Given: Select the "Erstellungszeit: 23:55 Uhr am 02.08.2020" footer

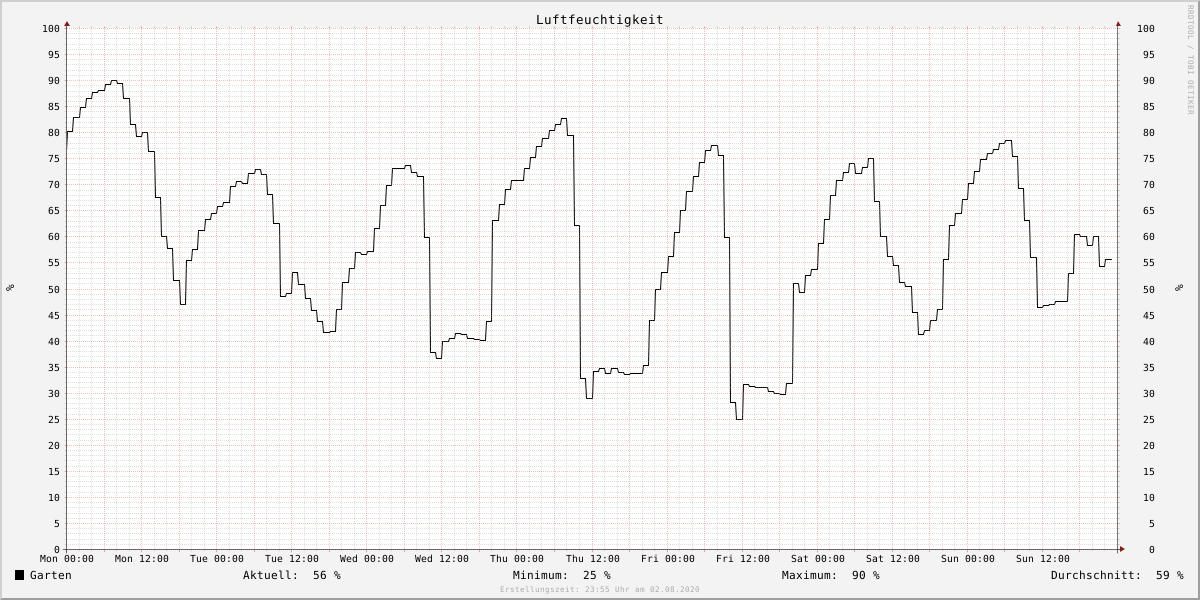Looking at the screenshot, I should [600, 590].
